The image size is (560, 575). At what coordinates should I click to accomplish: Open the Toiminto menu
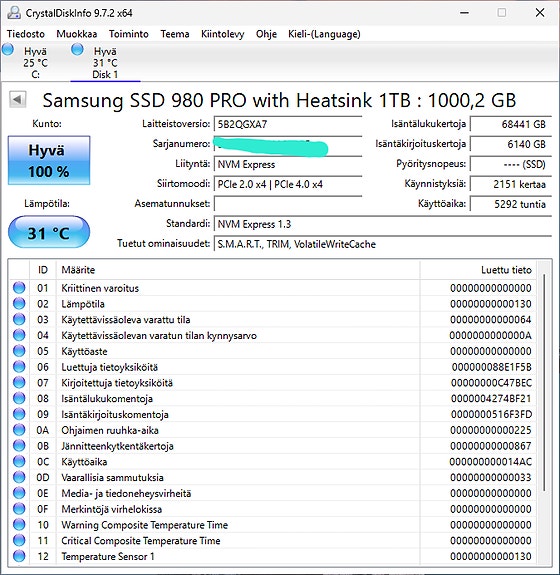[129, 34]
